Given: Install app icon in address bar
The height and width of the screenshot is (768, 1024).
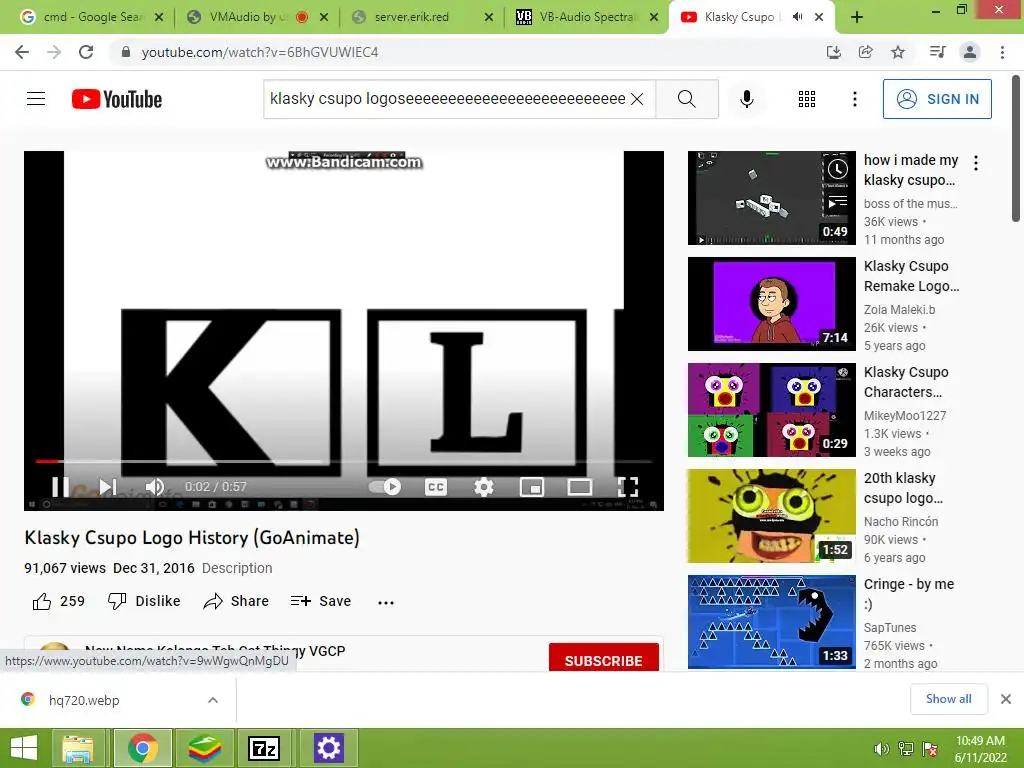Looking at the screenshot, I should click(x=833, y=52).
